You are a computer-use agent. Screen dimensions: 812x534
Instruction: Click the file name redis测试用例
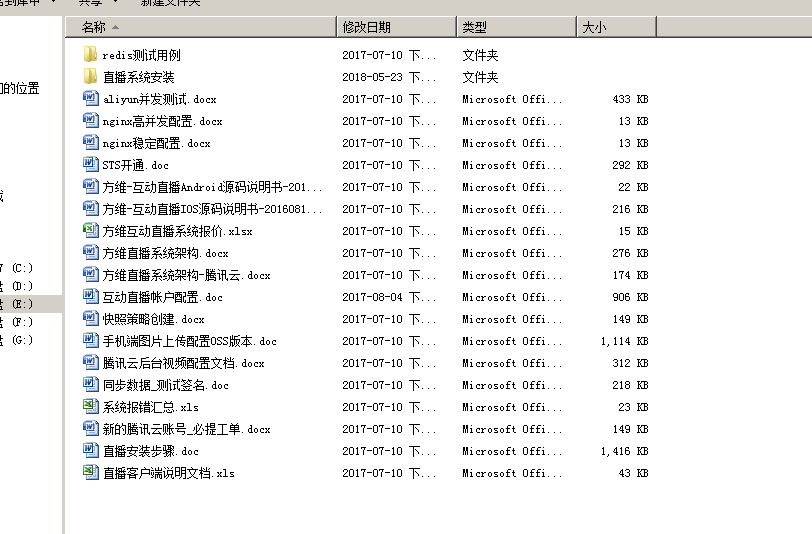click(x=141, y=55)
